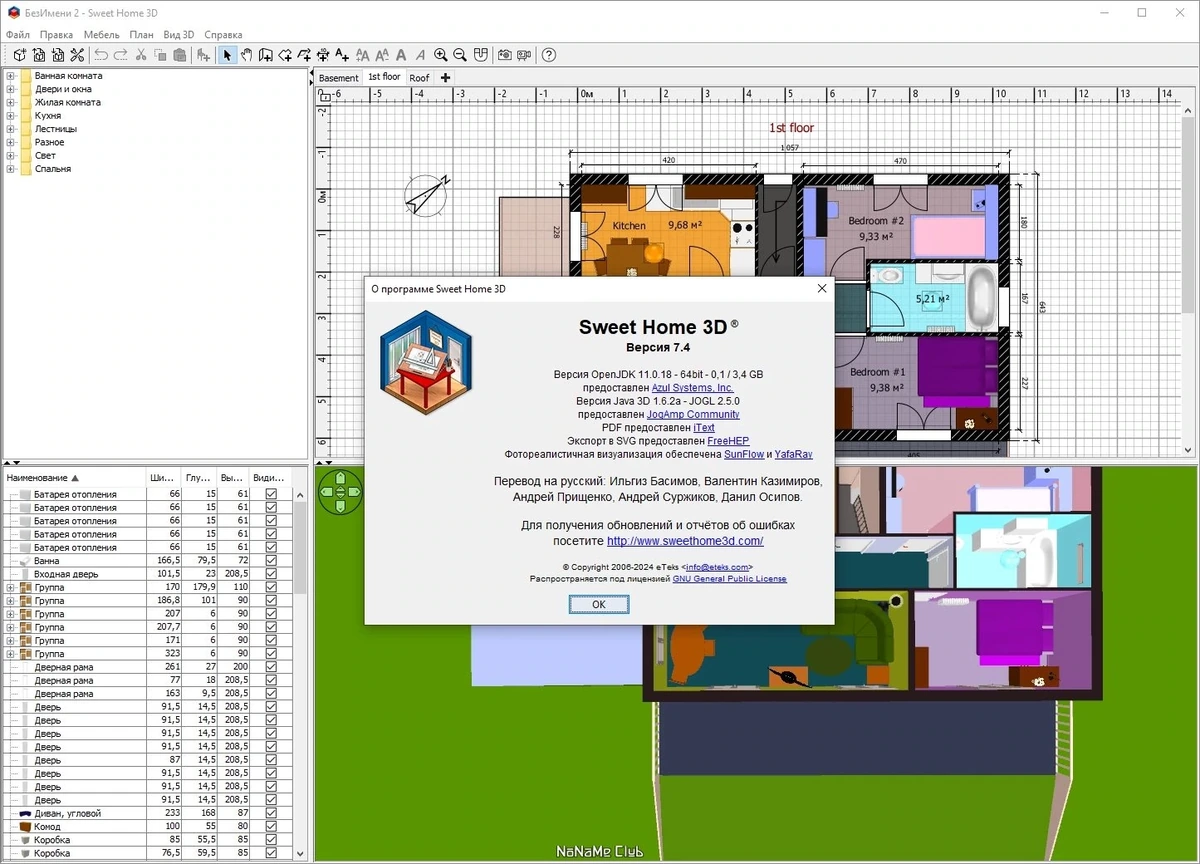
Task: Expand the Разное catalog folder
Action: click(11, 142)
